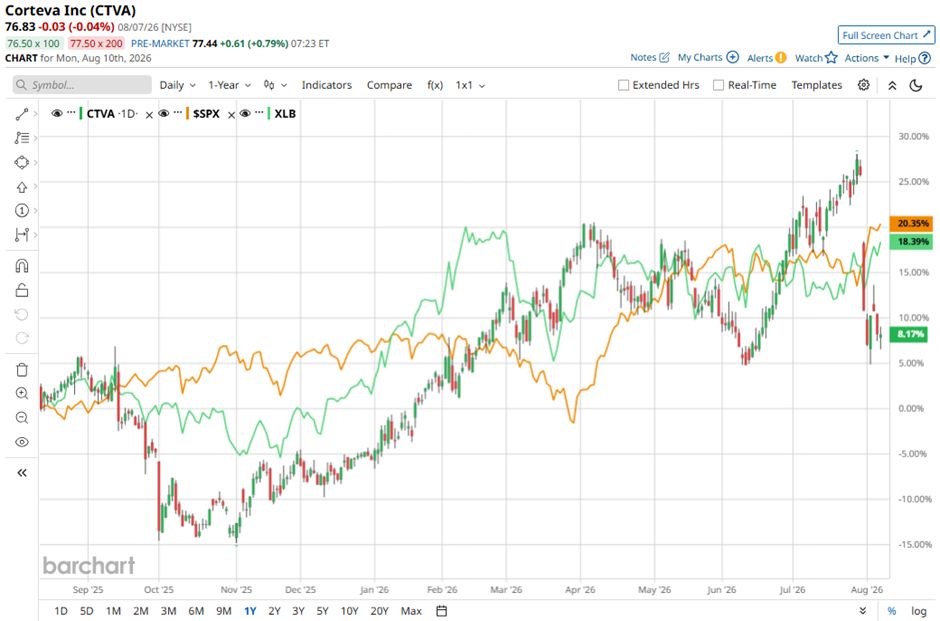Delete drawings with the trash icon
The image size is (940, 621).
point(22,370)
